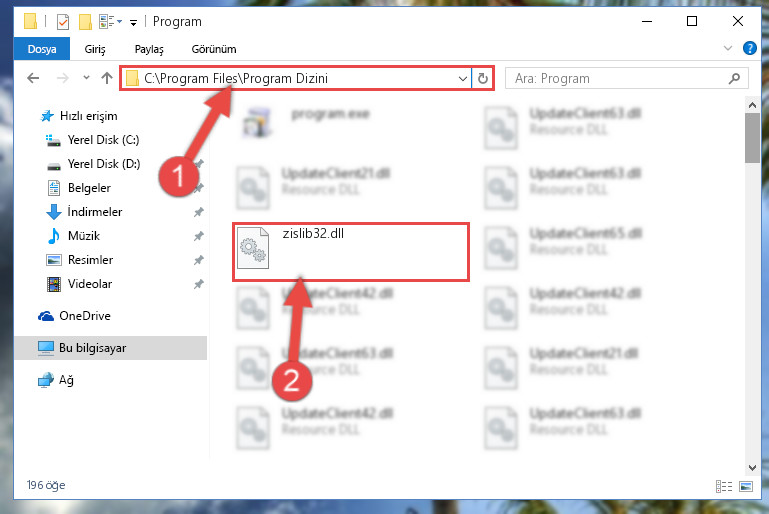Screen dimensions: 769x514
Task: Click the Properties quick access icon
Action: [x=63, y=22]
